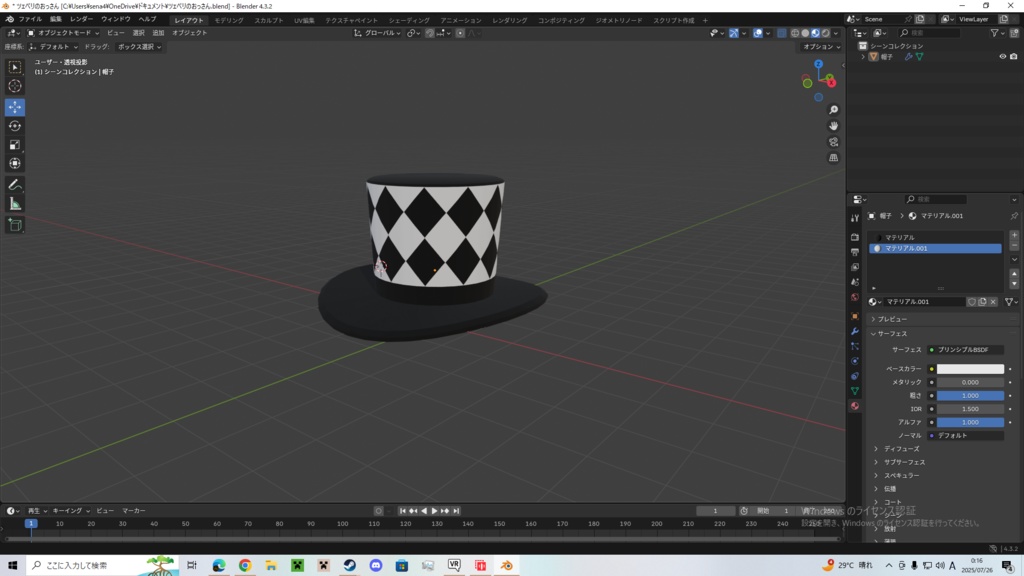
Task: Toggle perspective/orthographic grid icon
Action: click(833, 158)
